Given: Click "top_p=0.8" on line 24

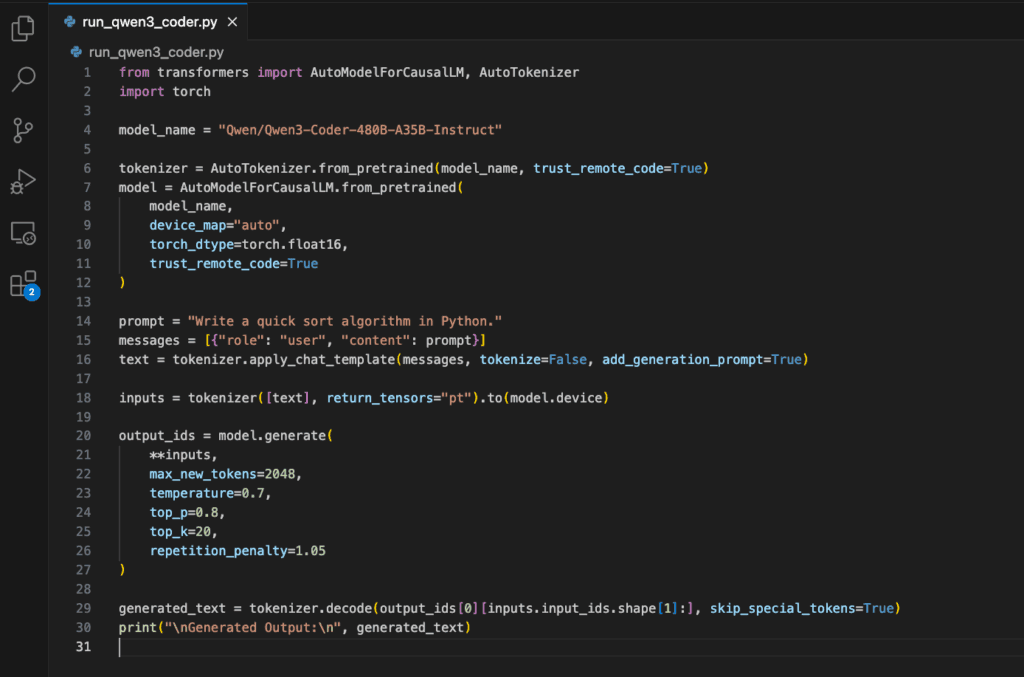Looking at the screenshot, I should [184, 512].
